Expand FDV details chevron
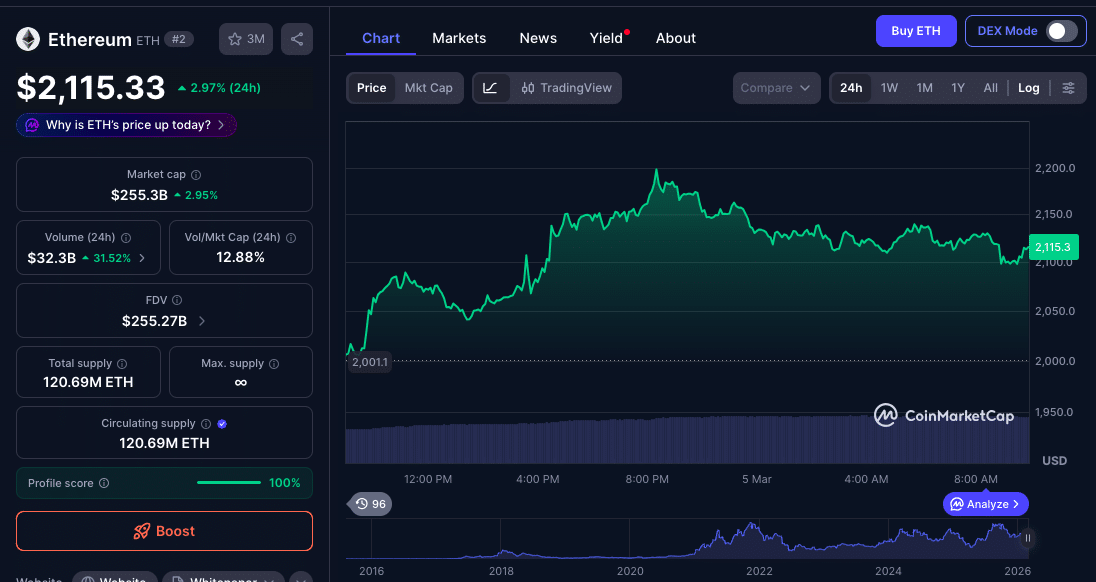The width and height of the screenshot is (1096, 582). 202,321
